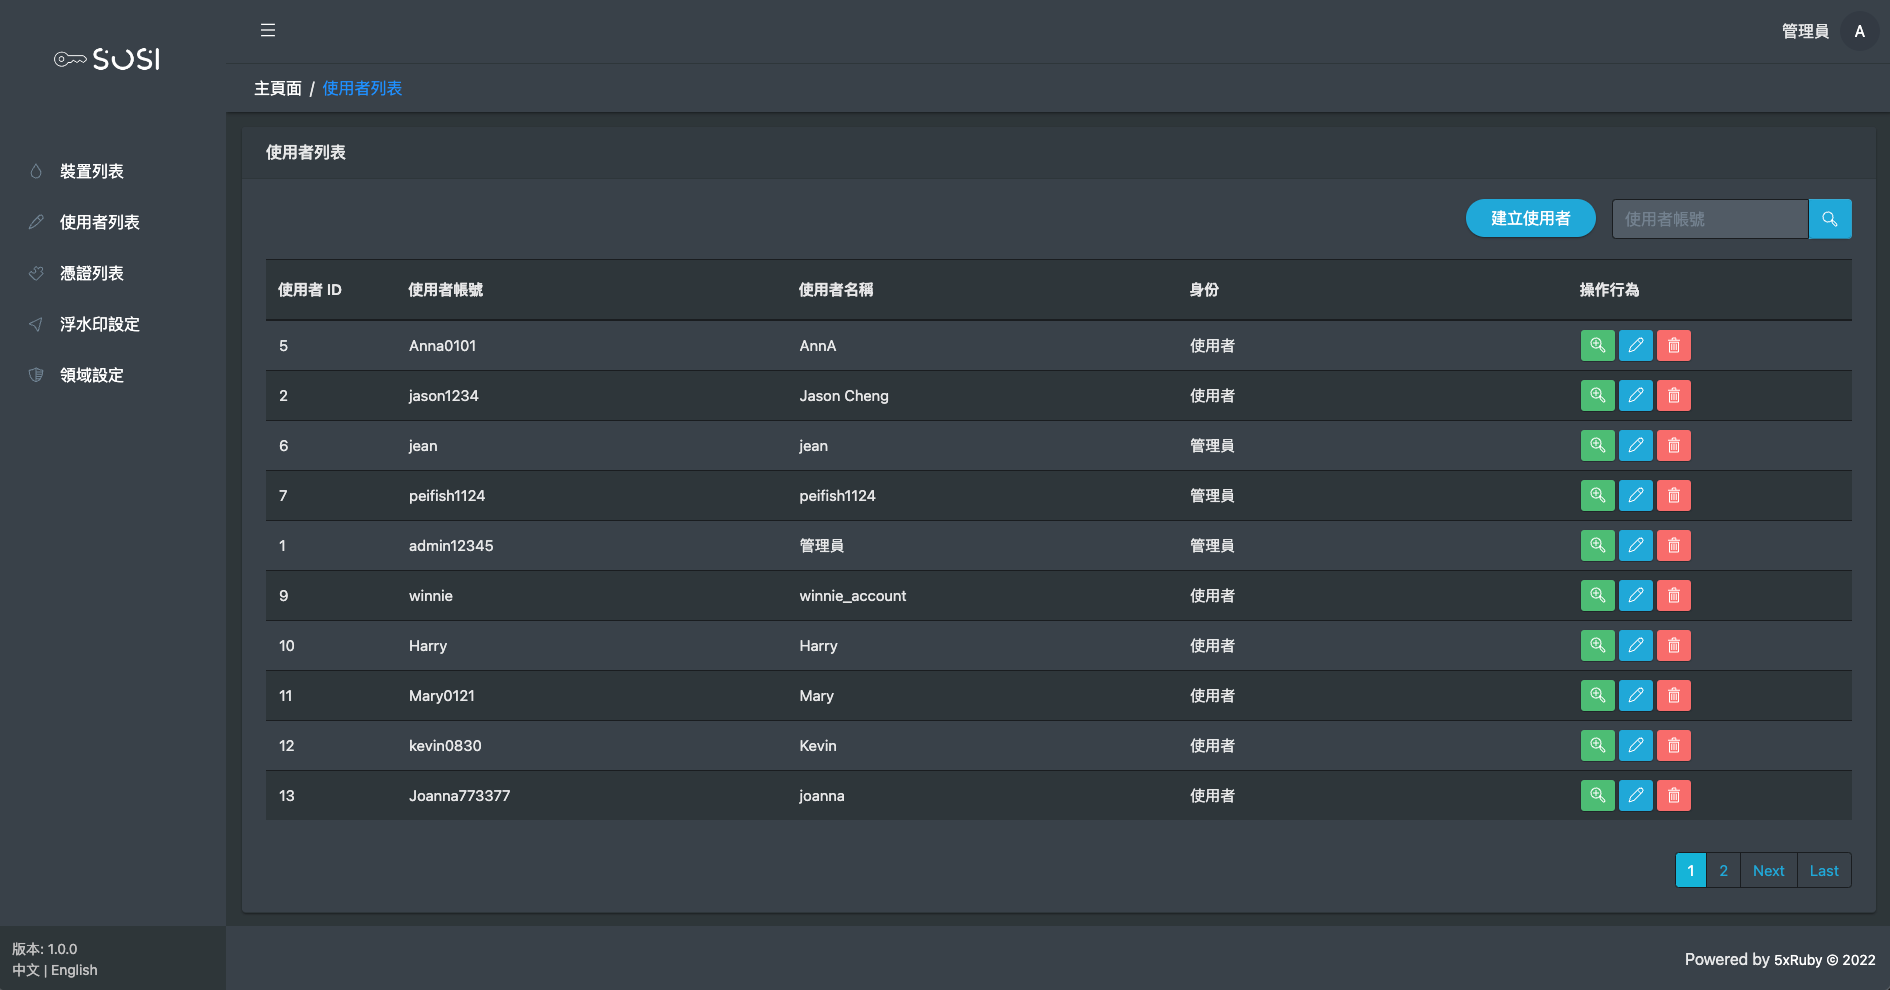
Task: View details for user Anna0101
Action: pos(1597,346)
